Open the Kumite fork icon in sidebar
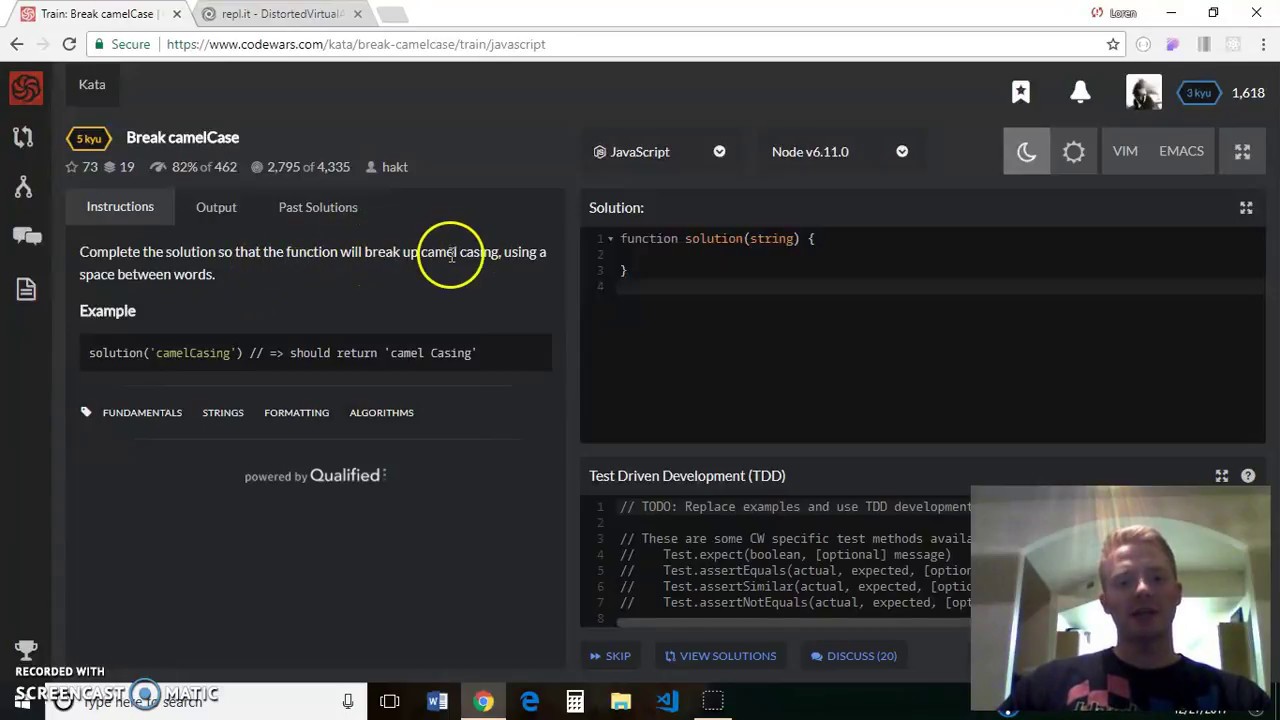This screenshot has width=1280, height=720. point(23,187)
